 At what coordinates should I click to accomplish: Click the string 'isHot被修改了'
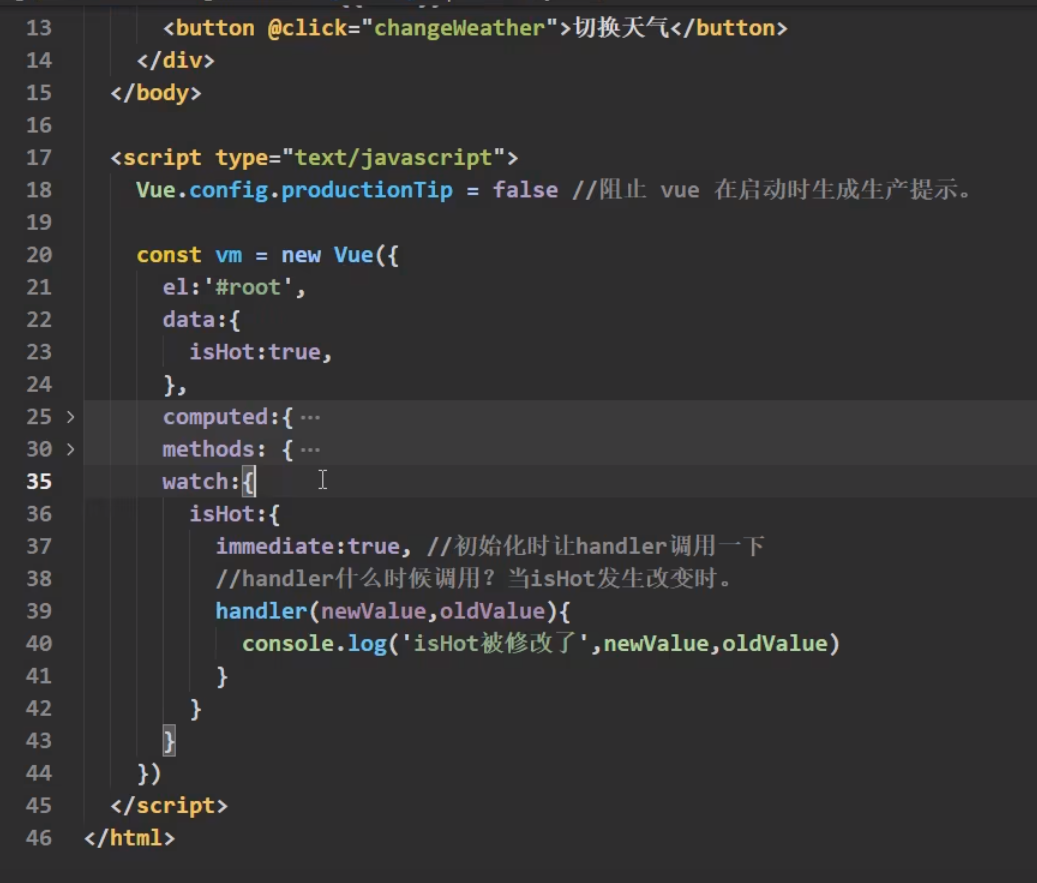click(495, 644)
